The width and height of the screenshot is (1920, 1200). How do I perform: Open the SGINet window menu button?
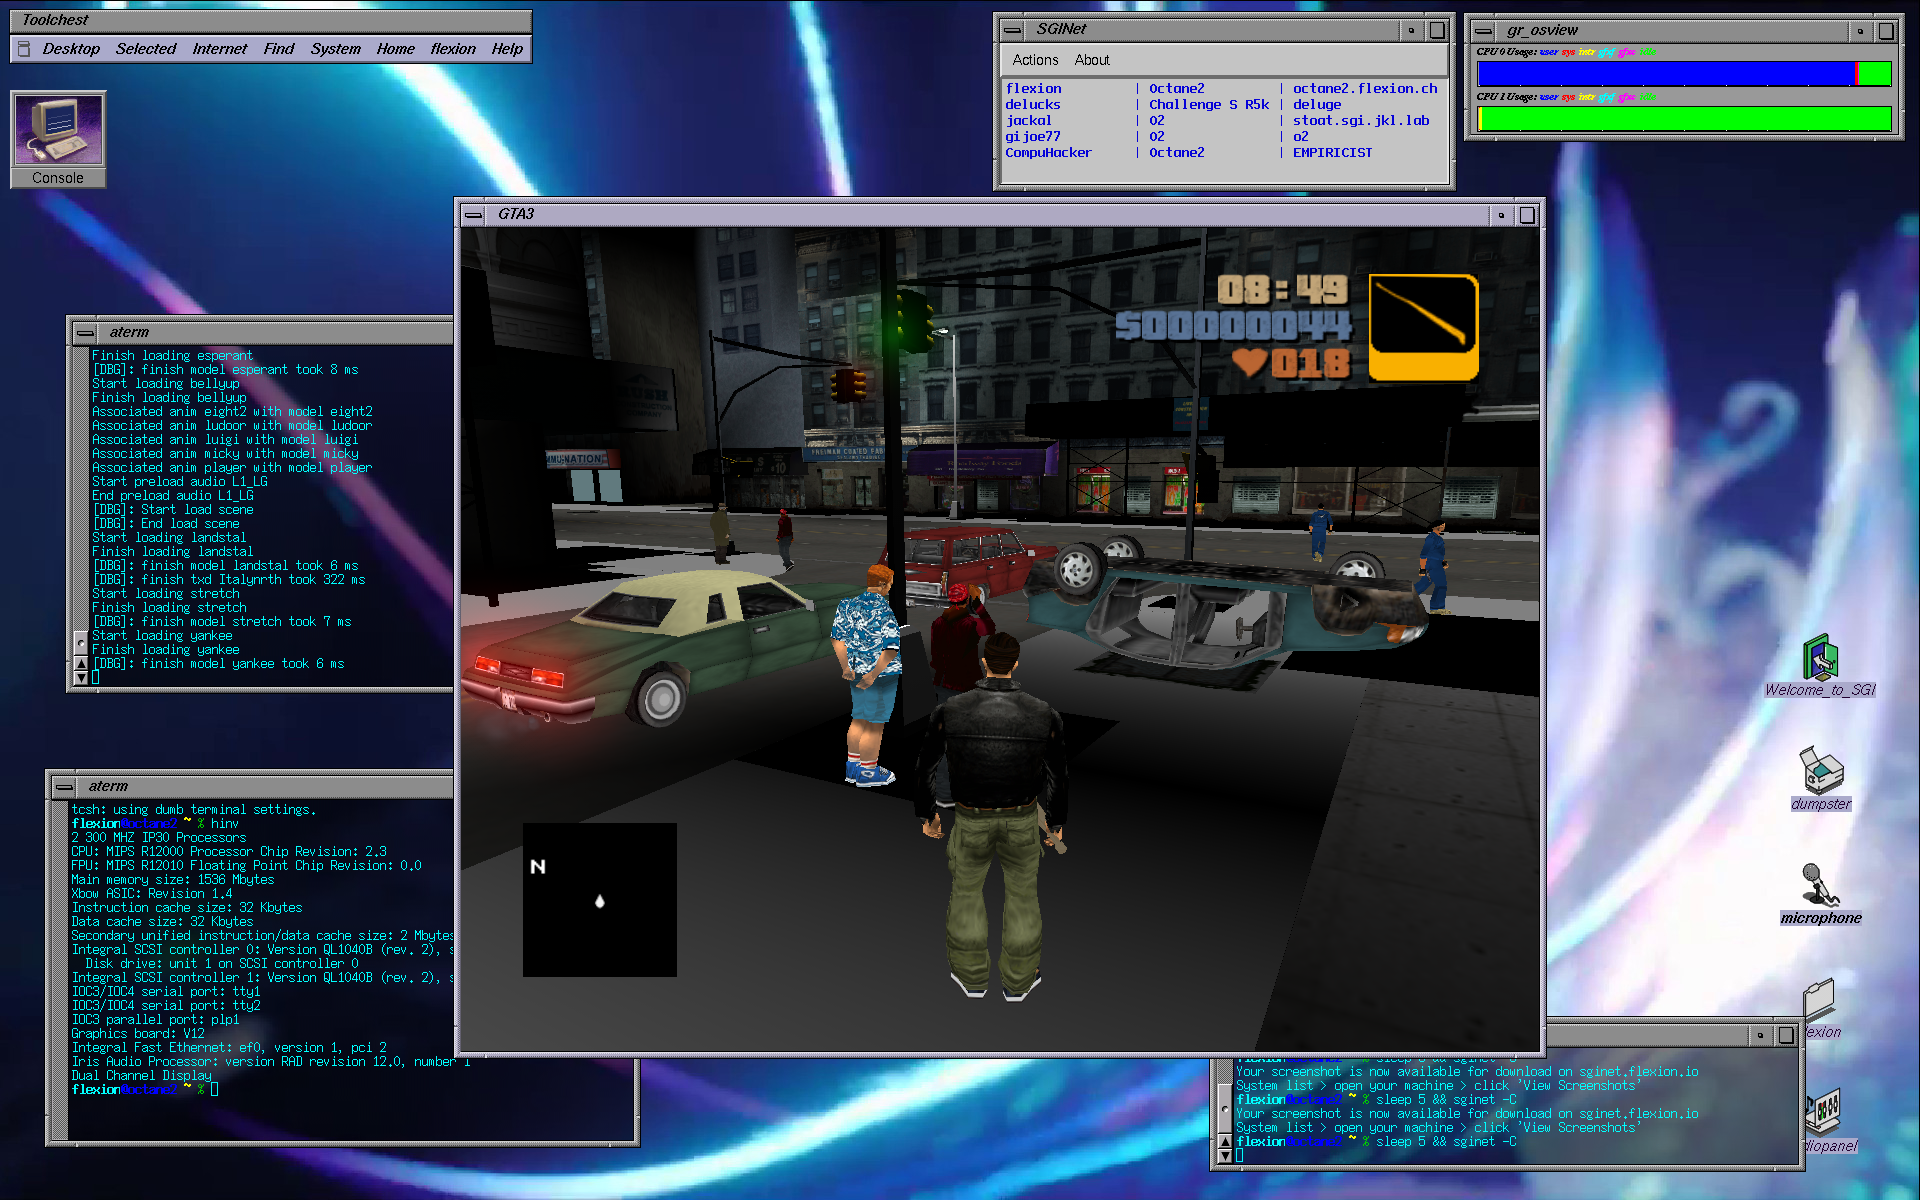coord(1012,30)
